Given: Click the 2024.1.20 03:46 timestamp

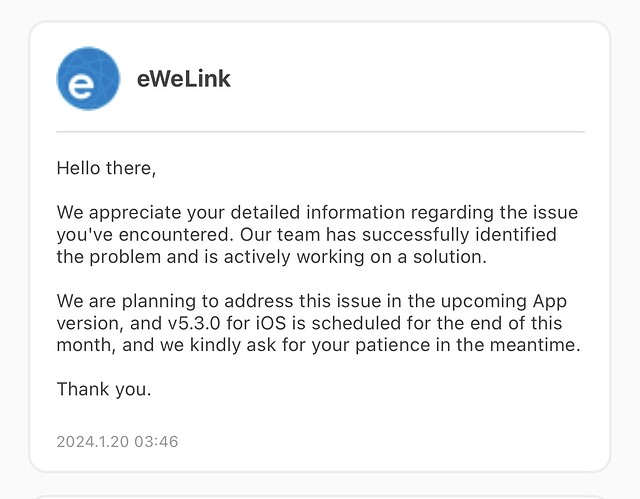Looking at the screenshot, I should [x=118, y=441].
